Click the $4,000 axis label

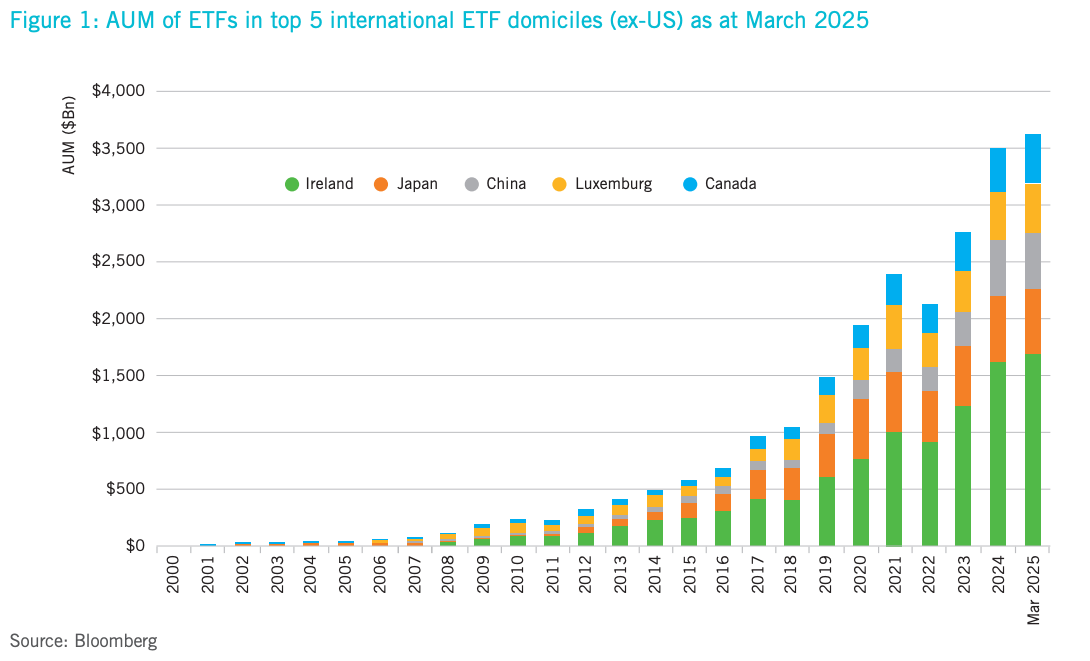[118, 91]
